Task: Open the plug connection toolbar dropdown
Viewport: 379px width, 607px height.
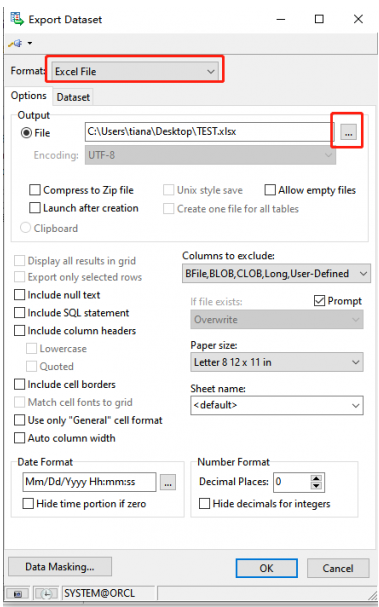Action: pyautogui.click(x=30, y=43)
